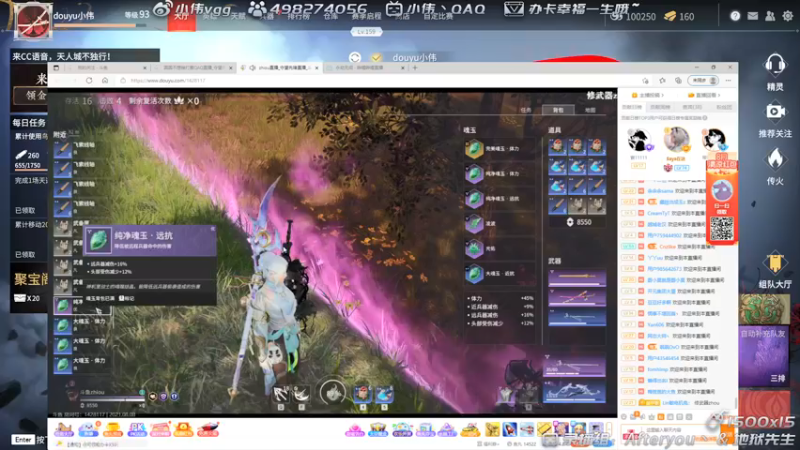This screenshot has height=450, width=800.
Task: Click browser favorites star icon
Action: tap(662, 81)
